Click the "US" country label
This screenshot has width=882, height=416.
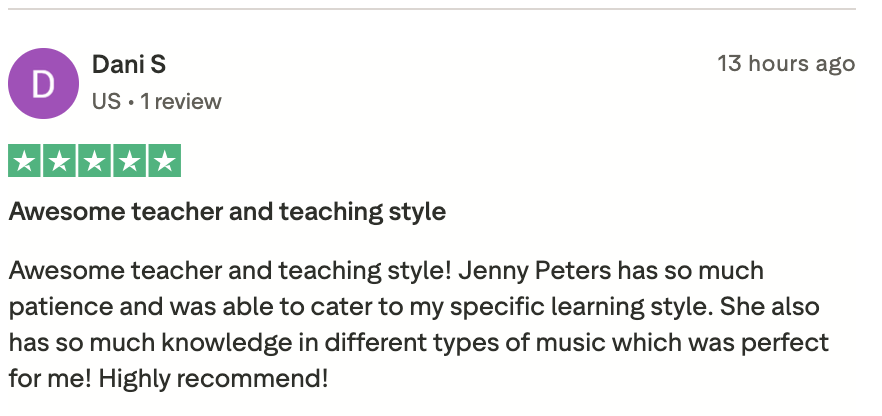coord(106,101)
